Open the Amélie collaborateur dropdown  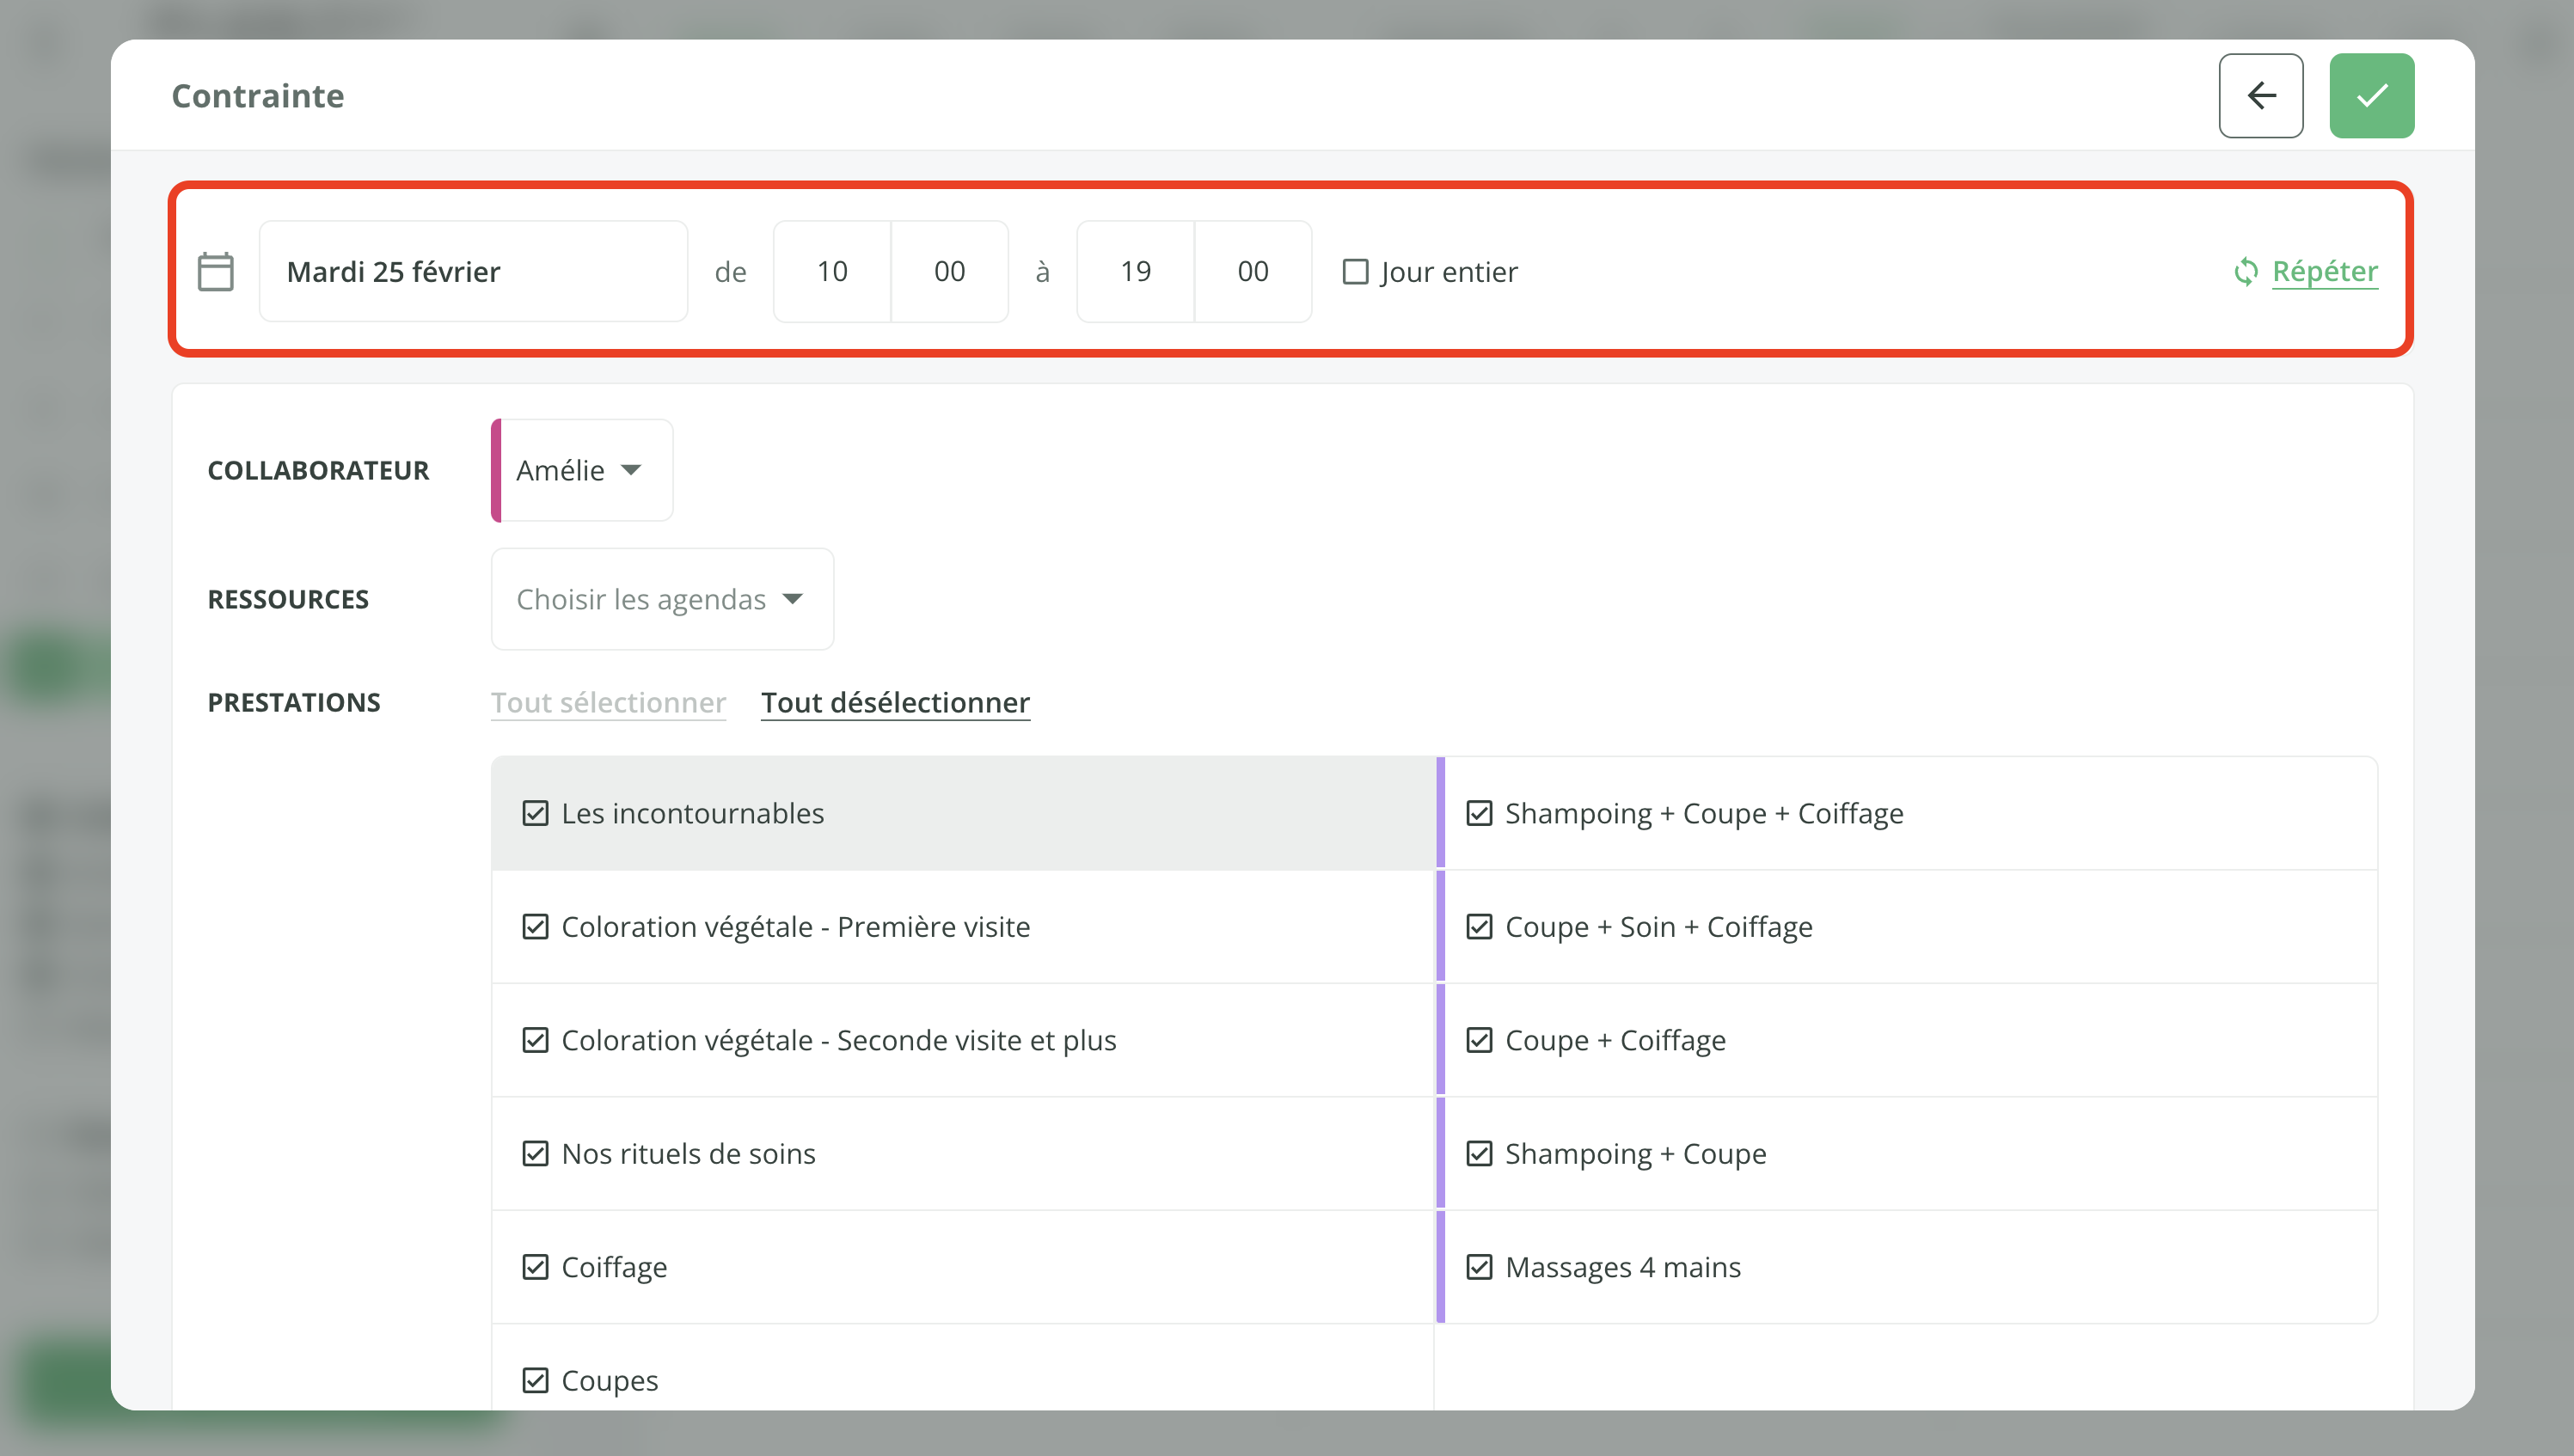tap(580, 470)
